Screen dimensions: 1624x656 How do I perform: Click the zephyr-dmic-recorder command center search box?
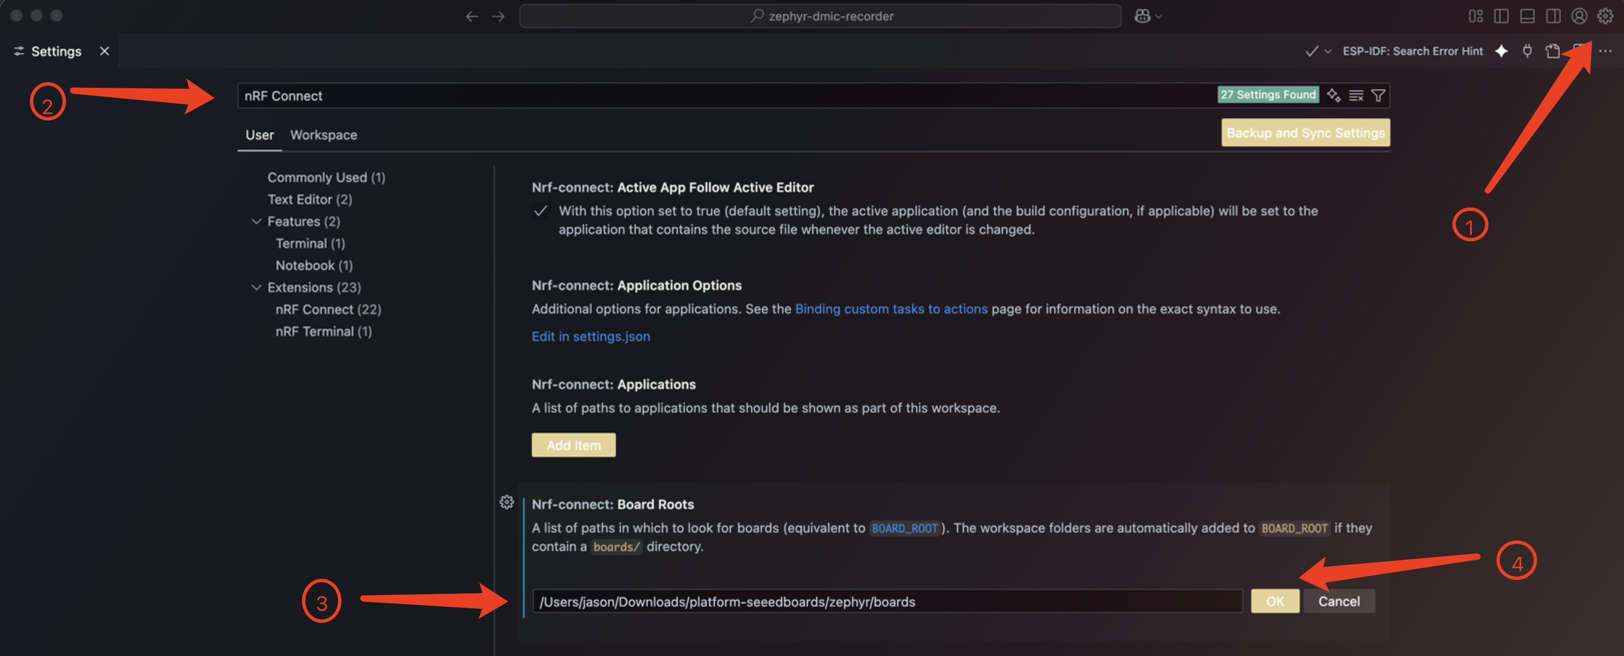(x=820, y=16)
